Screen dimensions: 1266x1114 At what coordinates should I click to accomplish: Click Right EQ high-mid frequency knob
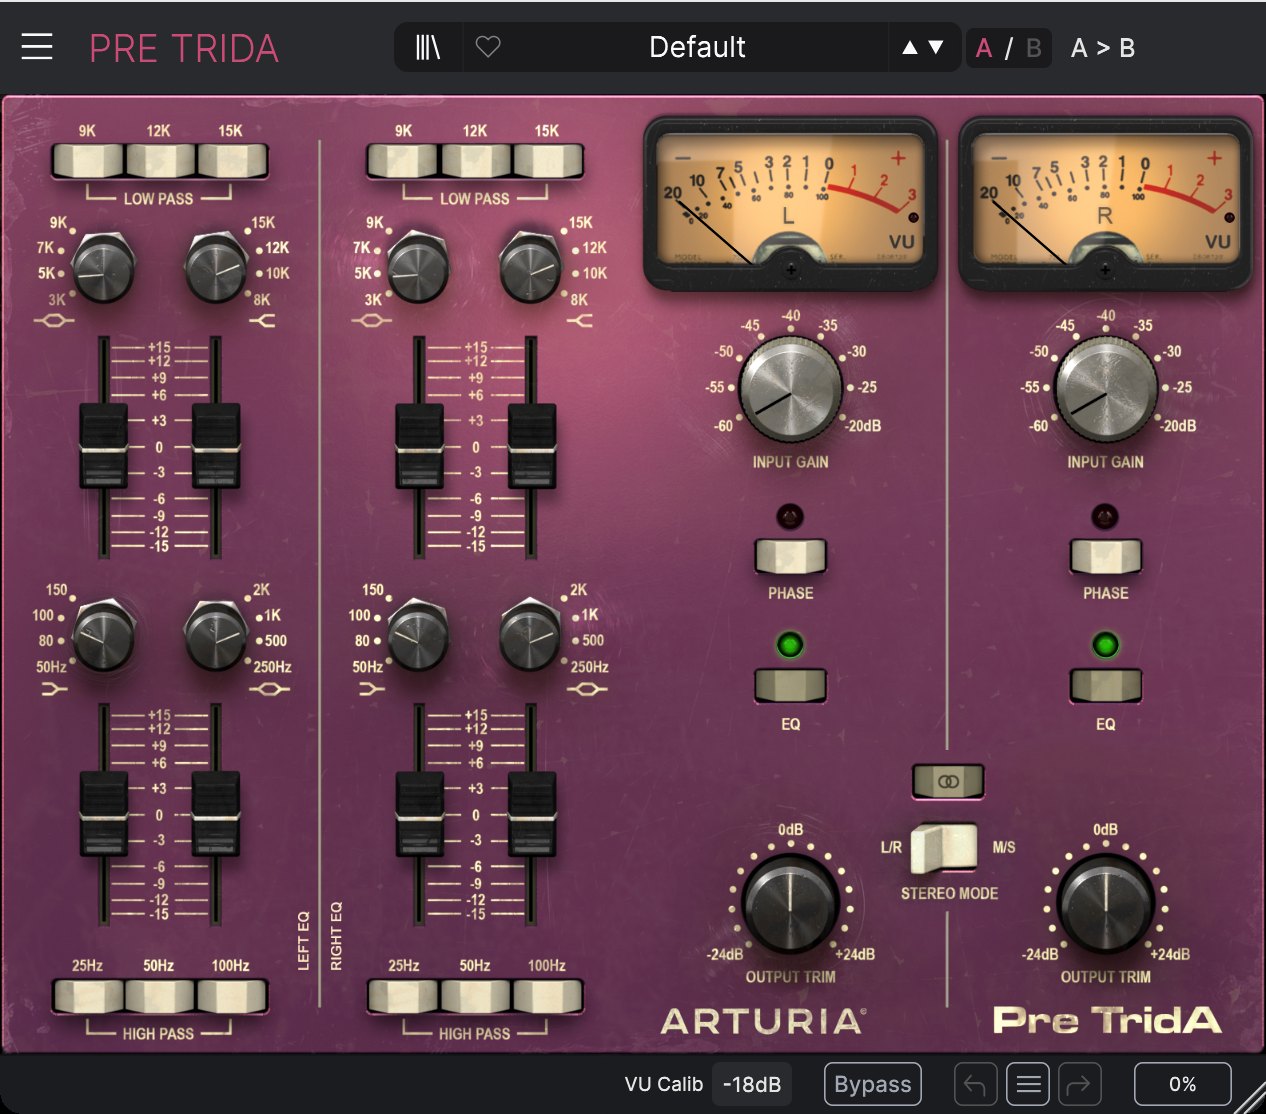[419, 268]
